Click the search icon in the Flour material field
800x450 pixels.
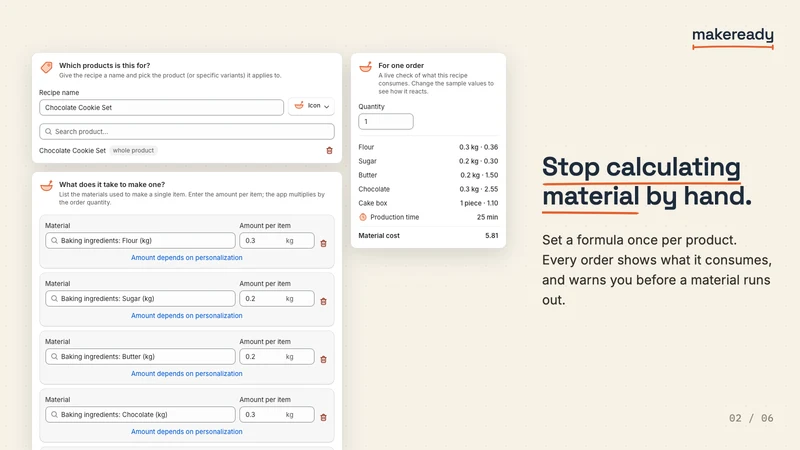pyautogui.click(x=54, y=241)
